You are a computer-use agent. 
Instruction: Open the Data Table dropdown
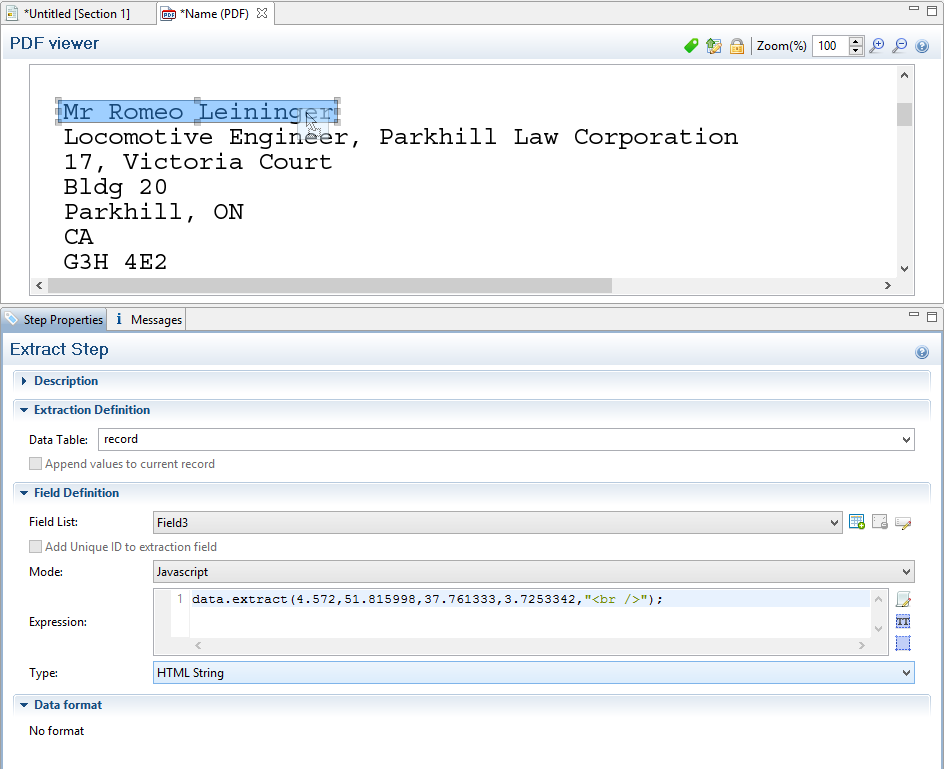click(906, 440)
